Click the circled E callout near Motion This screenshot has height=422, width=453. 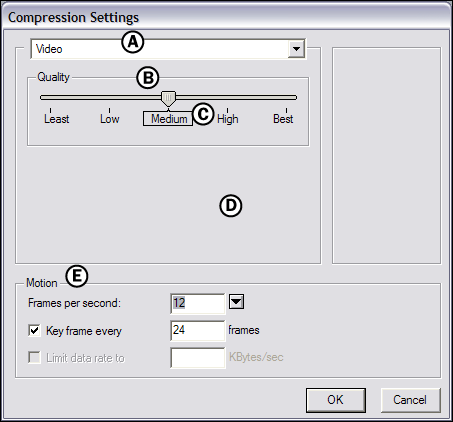[x=77, y=276]
